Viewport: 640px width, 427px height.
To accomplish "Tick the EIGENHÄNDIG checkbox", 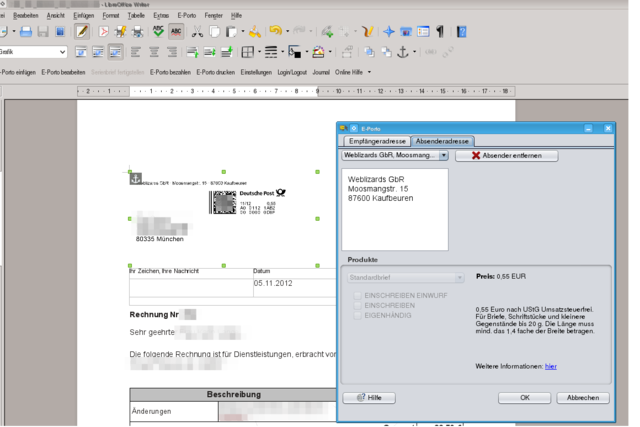I will [x=358, y=316].
